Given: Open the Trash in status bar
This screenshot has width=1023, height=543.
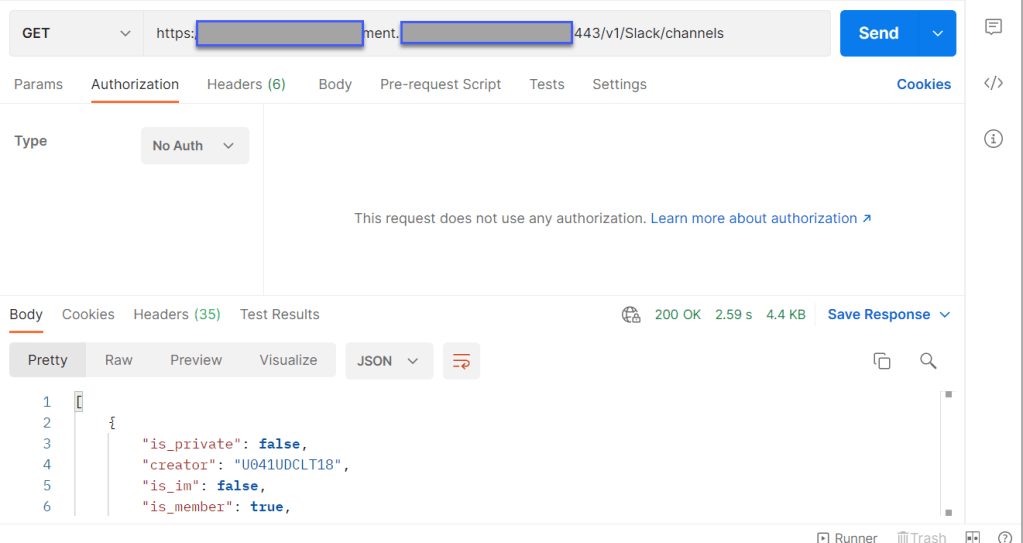Looking at the screenshot, I should tap(921, 537).
